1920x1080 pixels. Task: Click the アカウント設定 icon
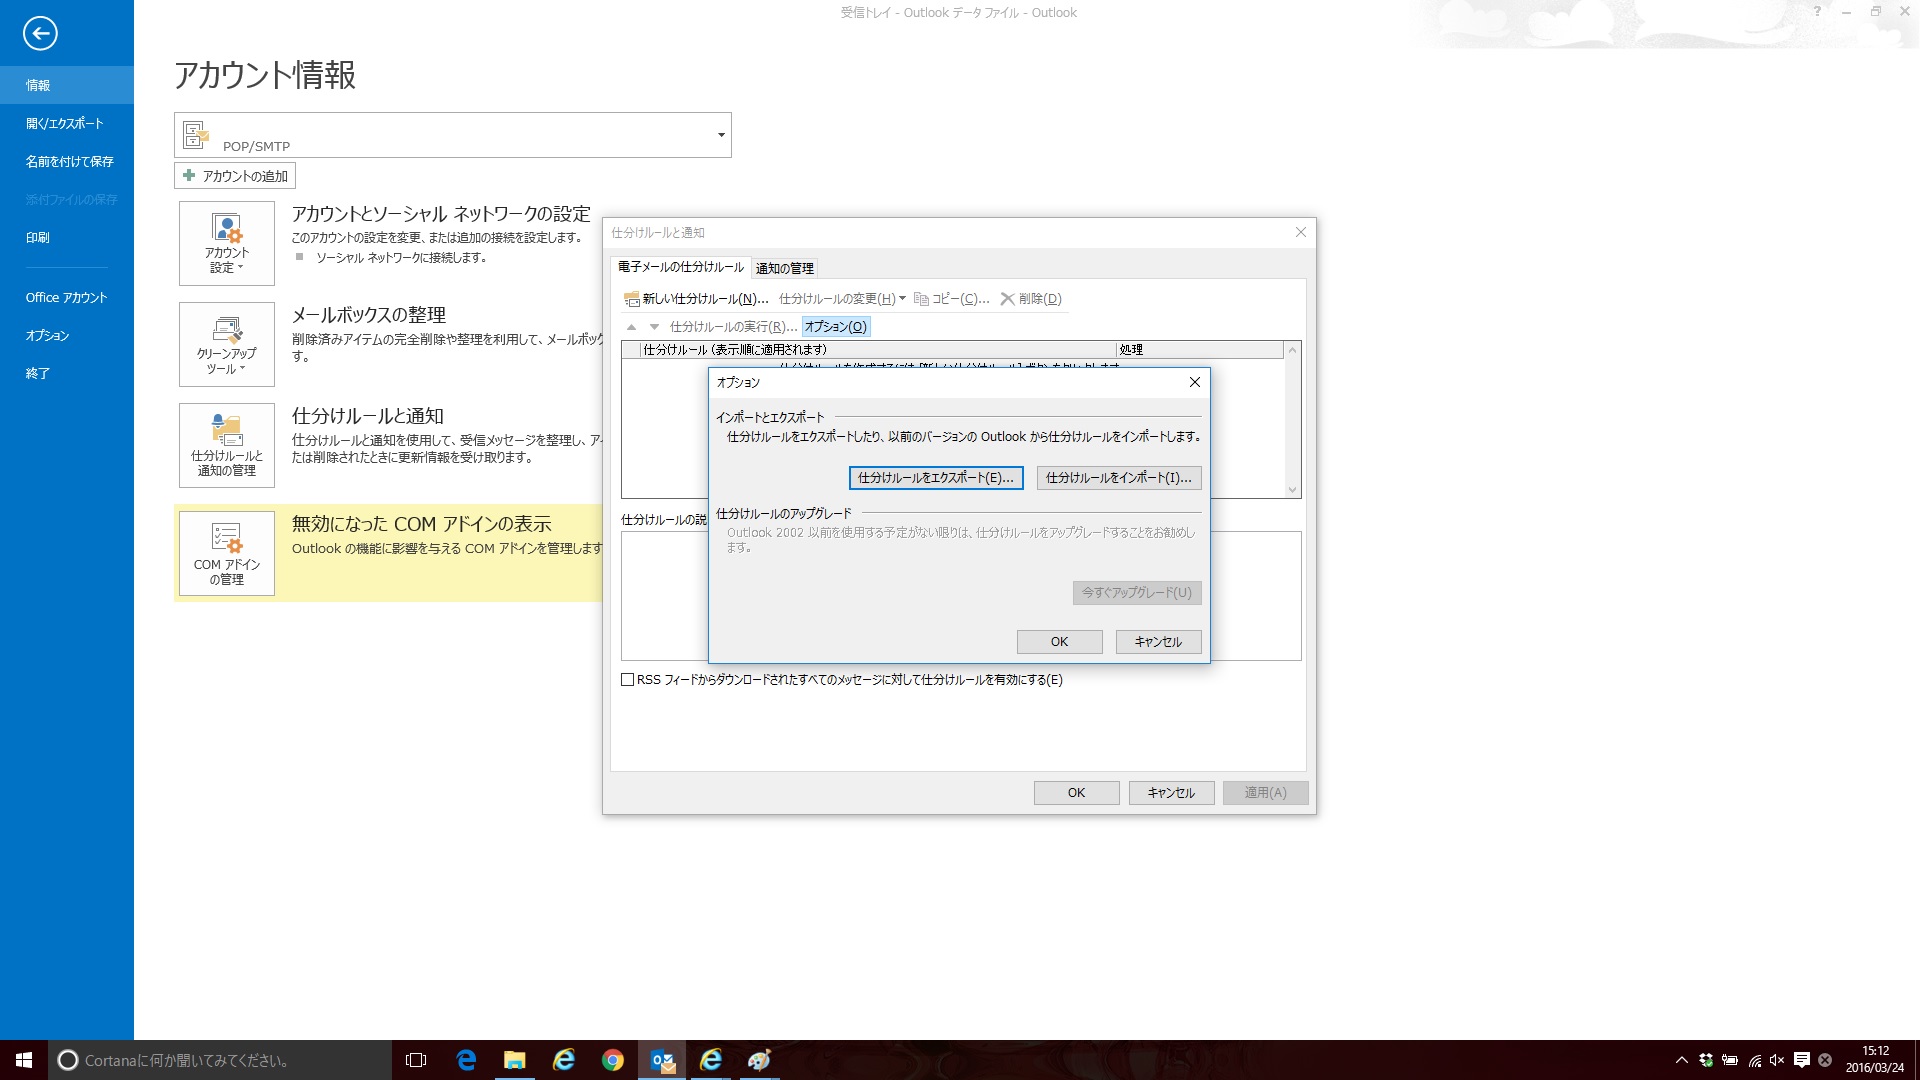[x=224, y=241]
